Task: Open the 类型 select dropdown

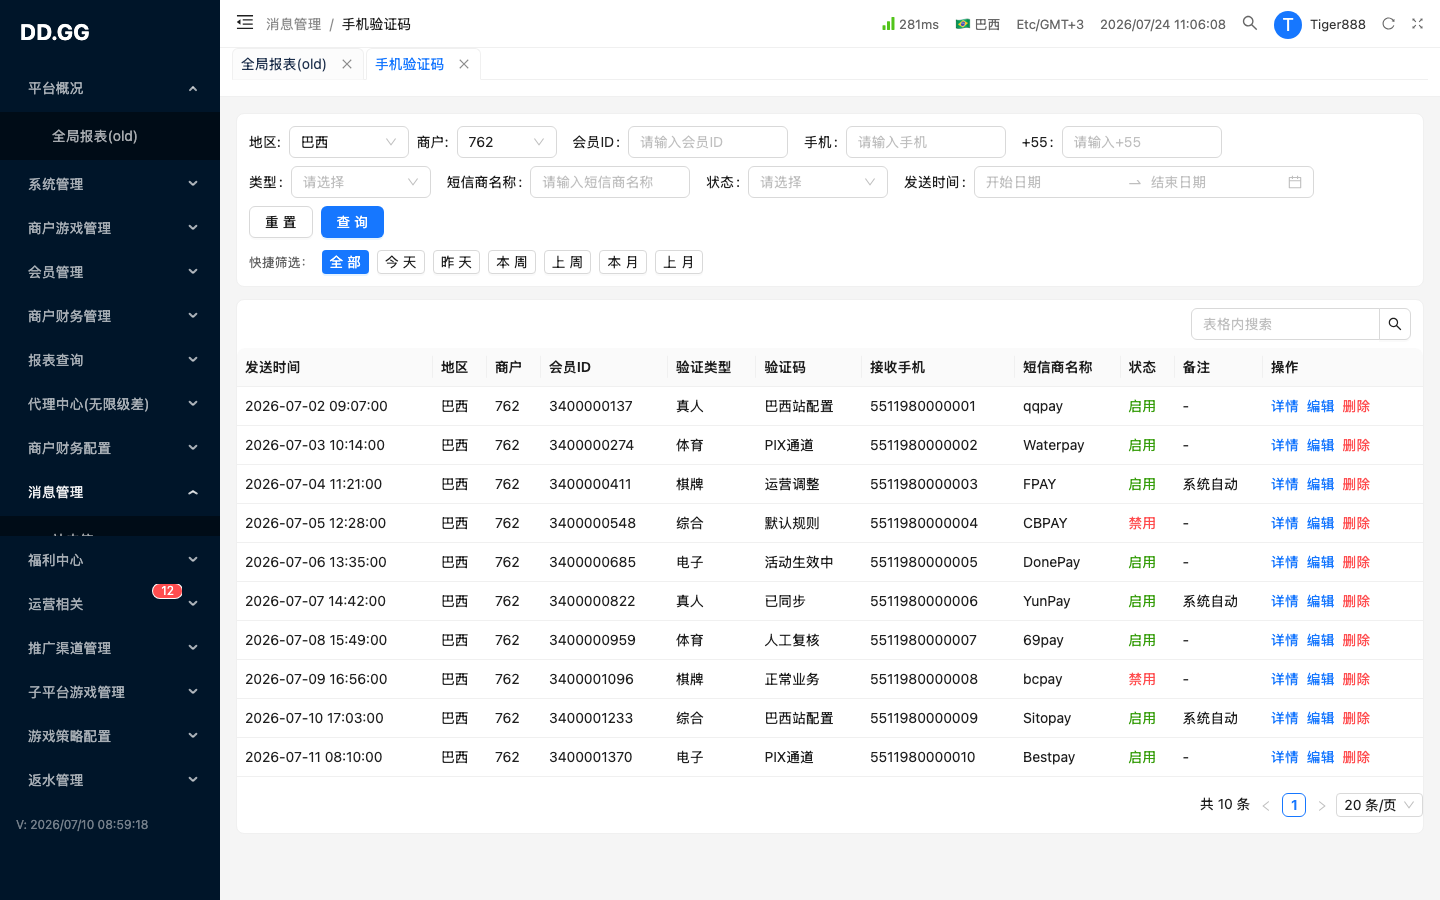Action: click(x=361, y=182)
